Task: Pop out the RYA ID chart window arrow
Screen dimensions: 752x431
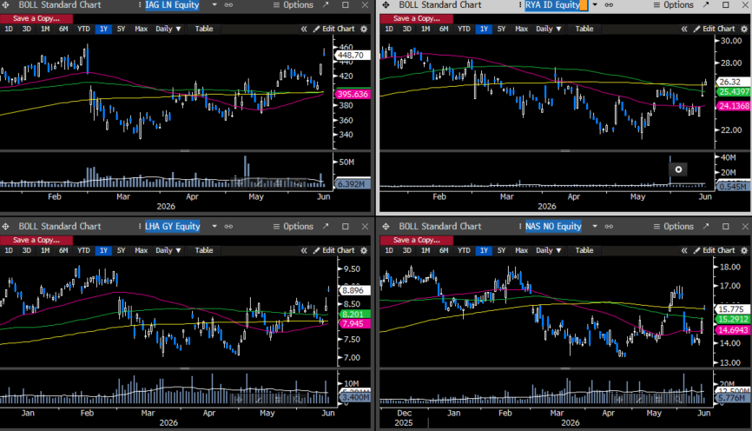Action: [706, 5]
